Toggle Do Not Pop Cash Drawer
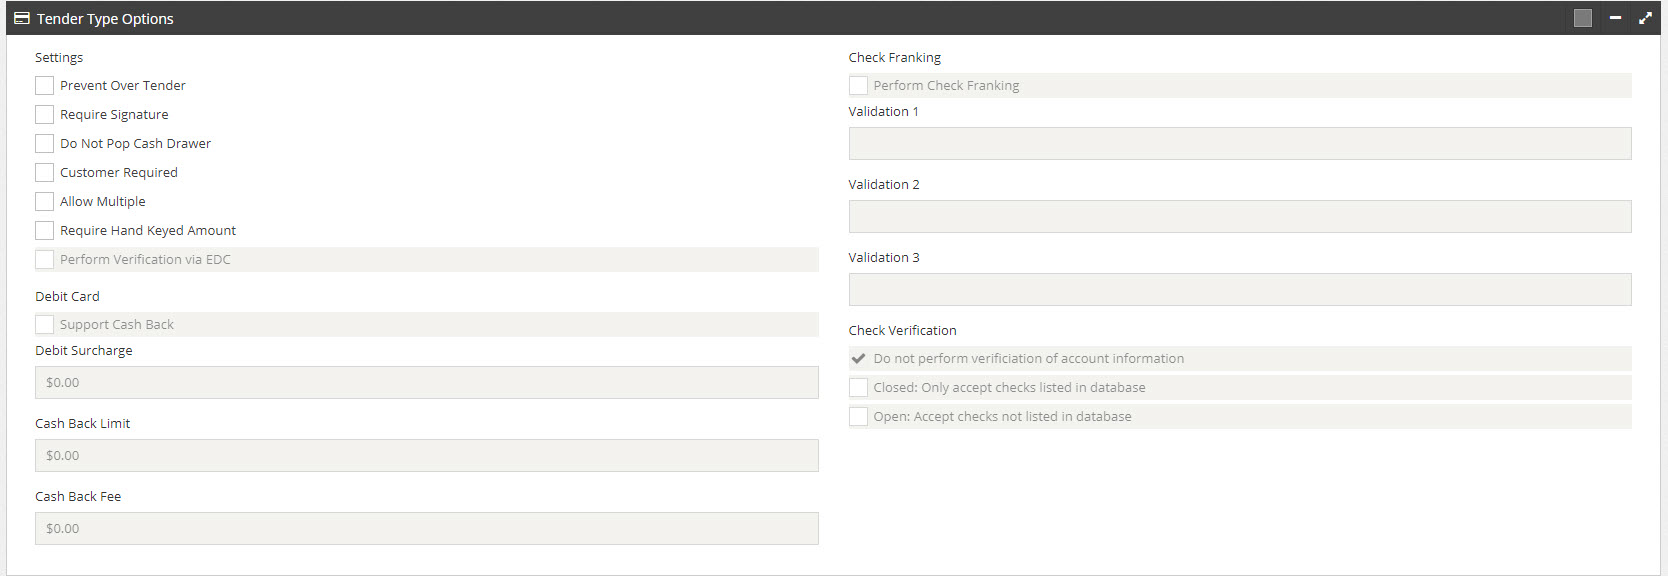 (x=44, y=144)
